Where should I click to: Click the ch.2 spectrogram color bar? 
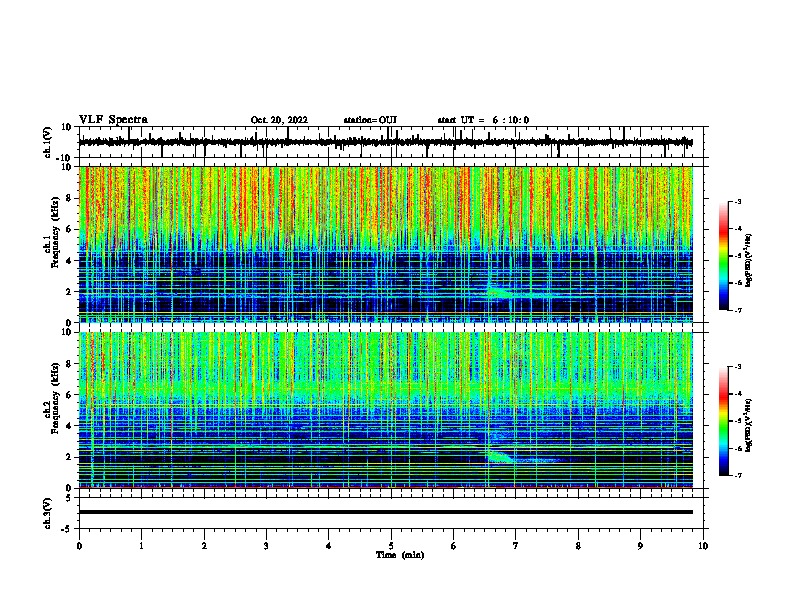tap(723, 421)
